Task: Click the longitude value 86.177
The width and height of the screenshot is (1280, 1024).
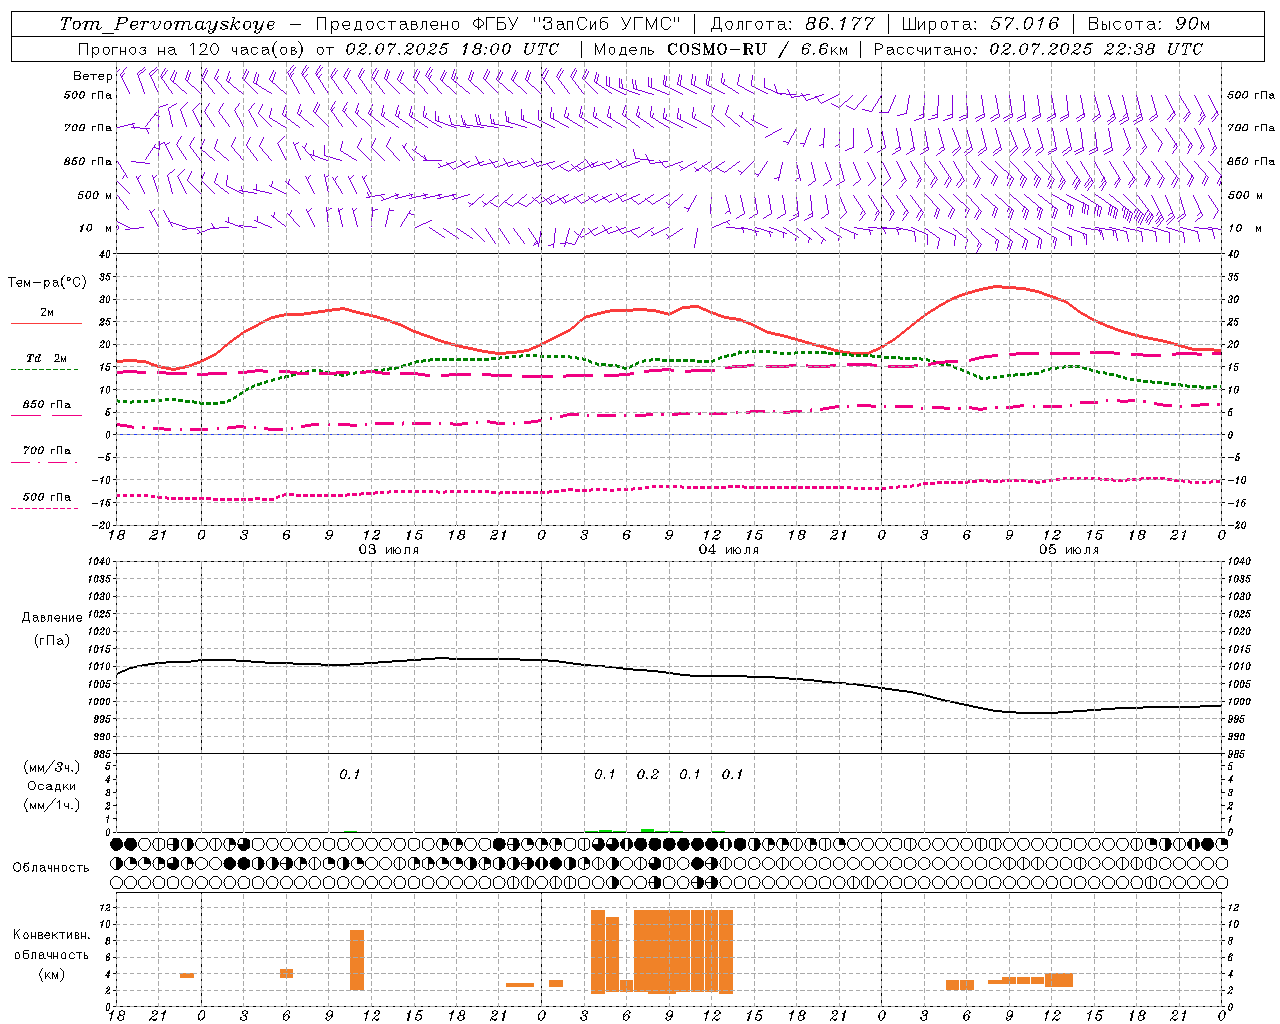Action: pyautogui.click(x=840, y=24)
